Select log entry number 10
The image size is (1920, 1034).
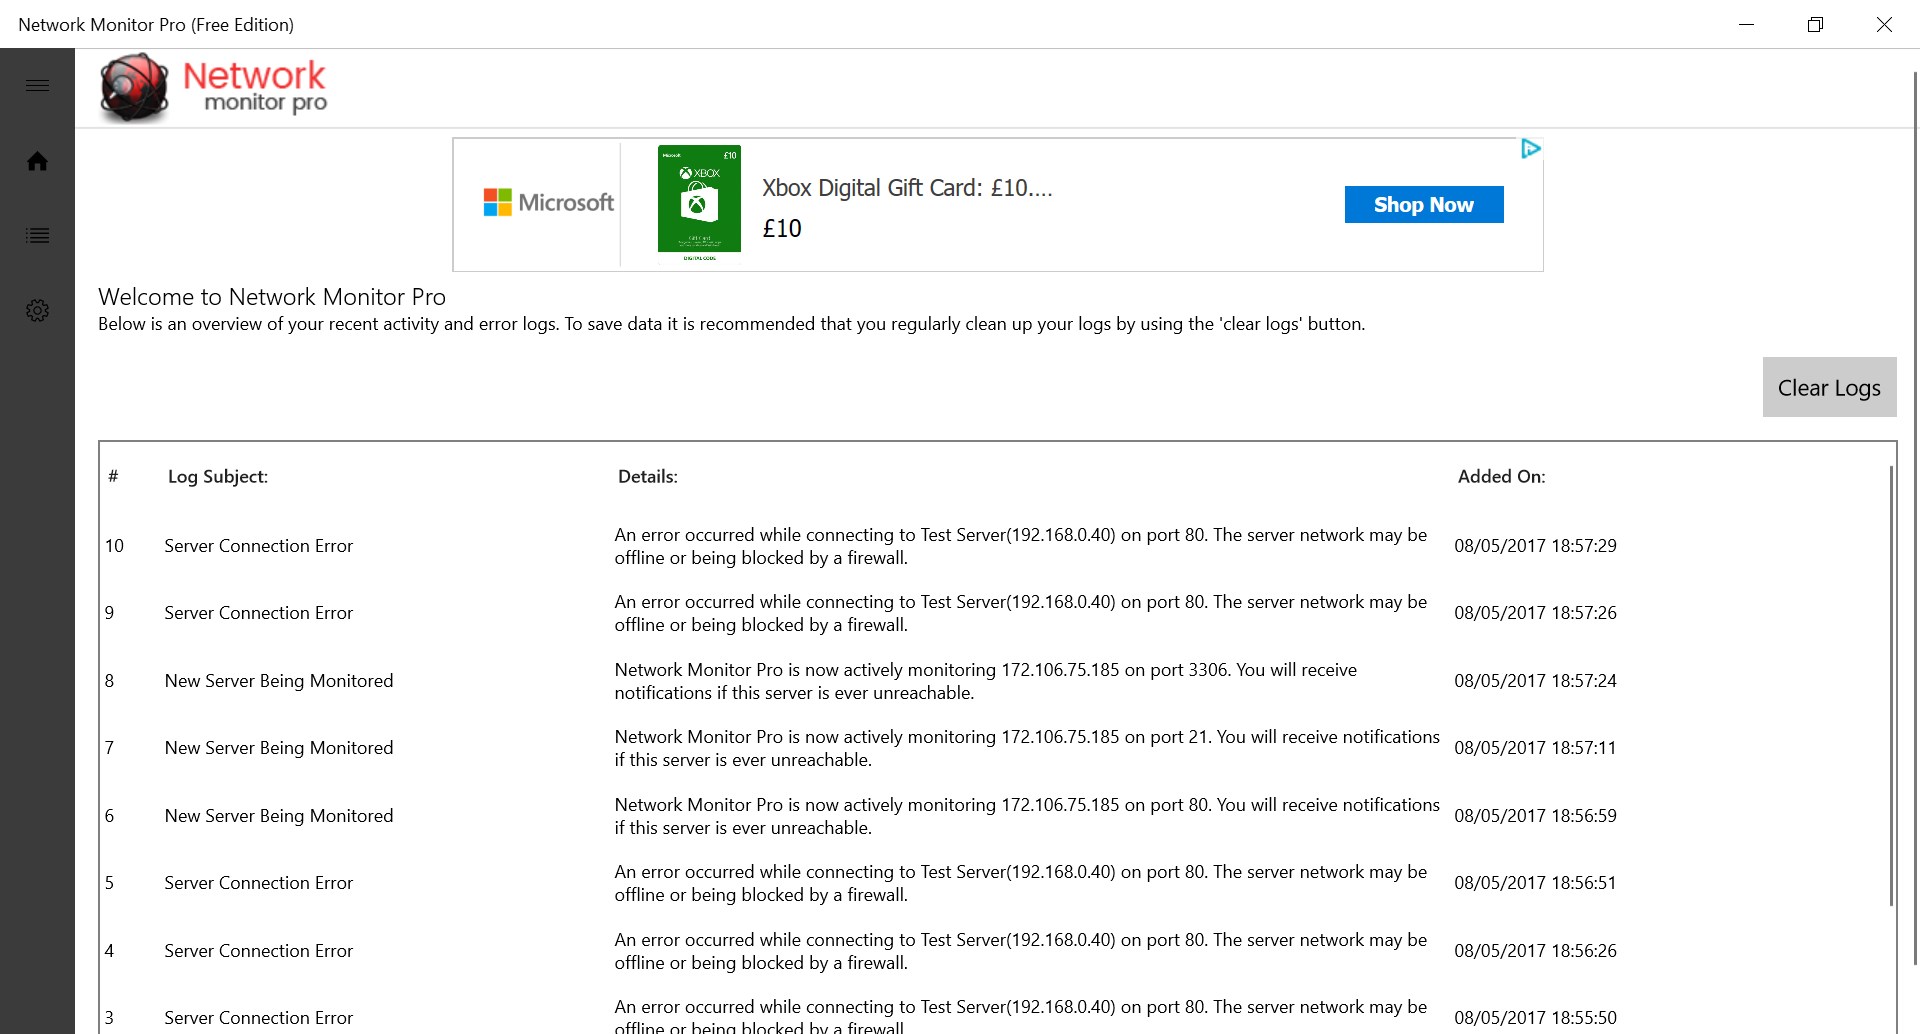[259, 546]
